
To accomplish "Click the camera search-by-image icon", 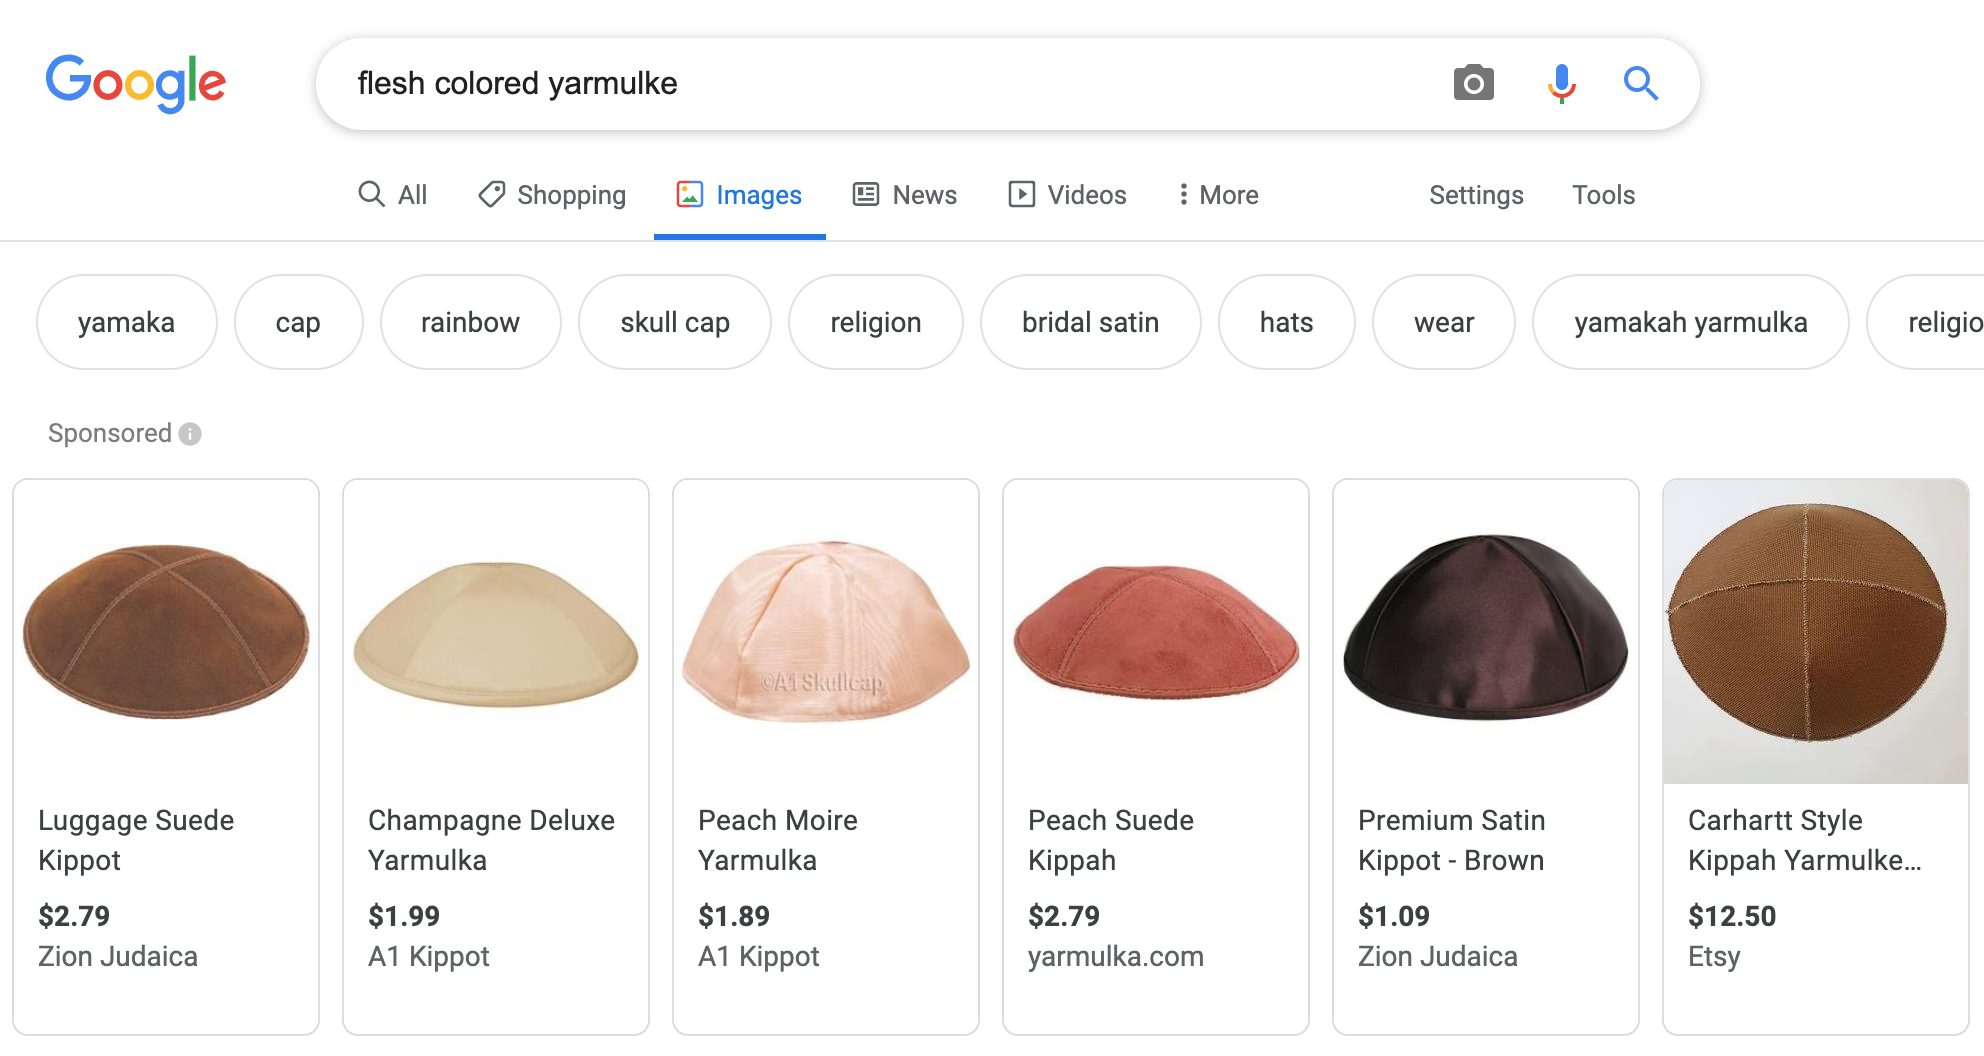I will (x=1473, y=83).
